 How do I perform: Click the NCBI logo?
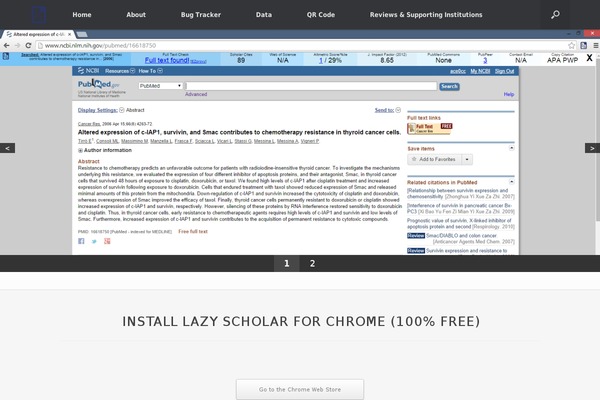tap(88, 70)
